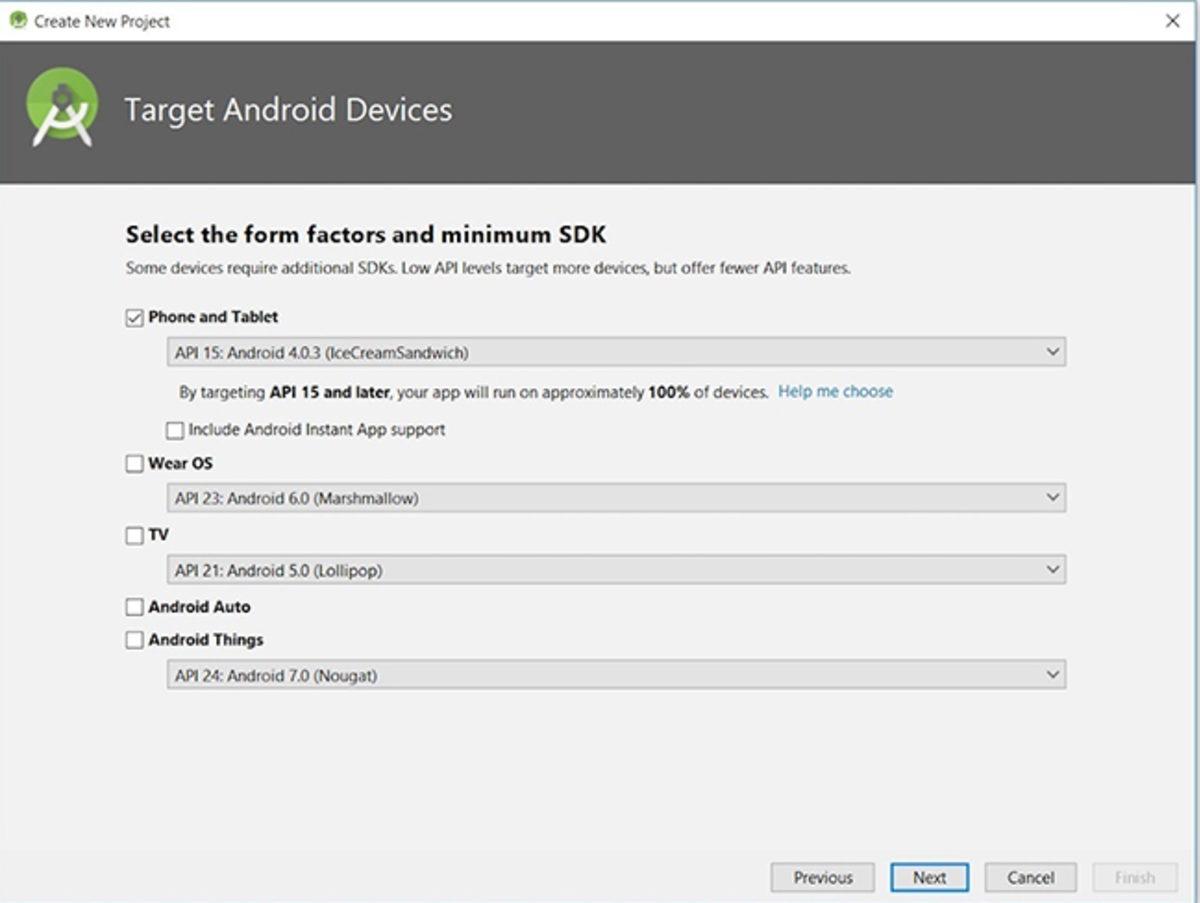Viewport: 1200px width, 903px height.
Task: Check the Wear OS checkbox
Action: [134, 463]
